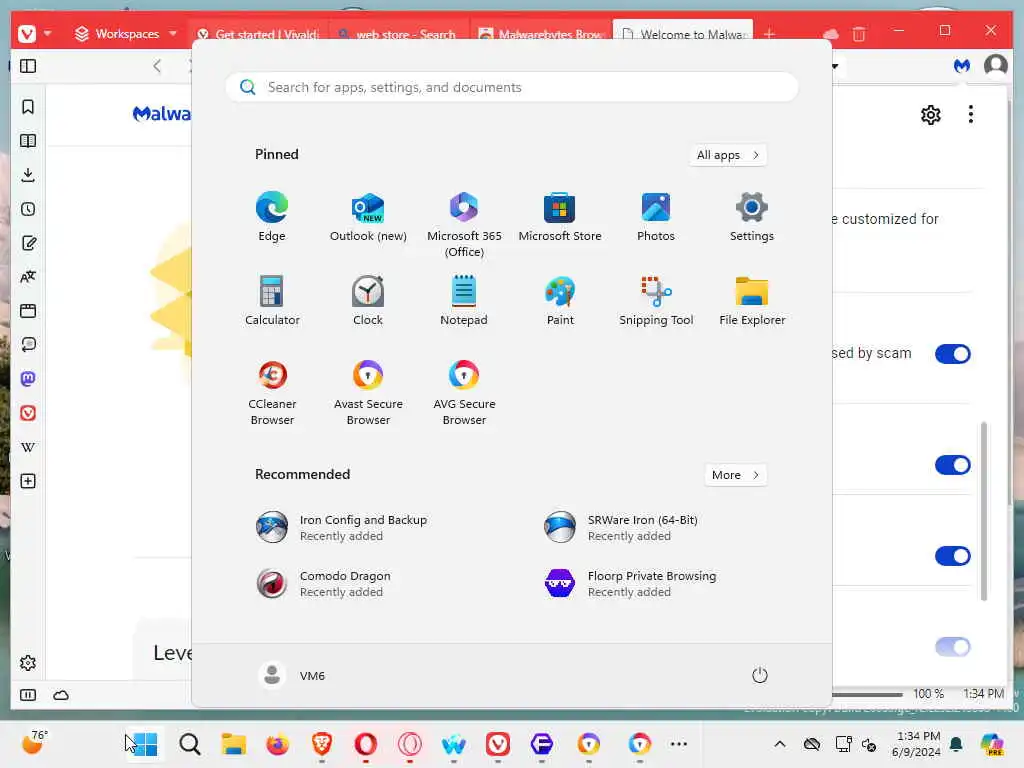Viewport: 1024px width, 768px height.
Task: Toggle the second Malwarebytes protection switch
Action: pyautogui.click(x=953, y=465)
